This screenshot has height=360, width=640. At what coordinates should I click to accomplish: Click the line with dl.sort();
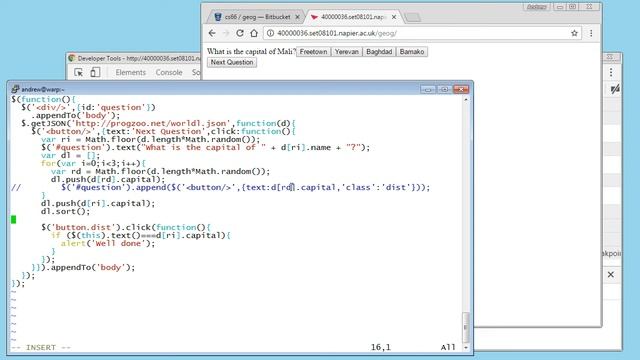(x=65, y=211)
